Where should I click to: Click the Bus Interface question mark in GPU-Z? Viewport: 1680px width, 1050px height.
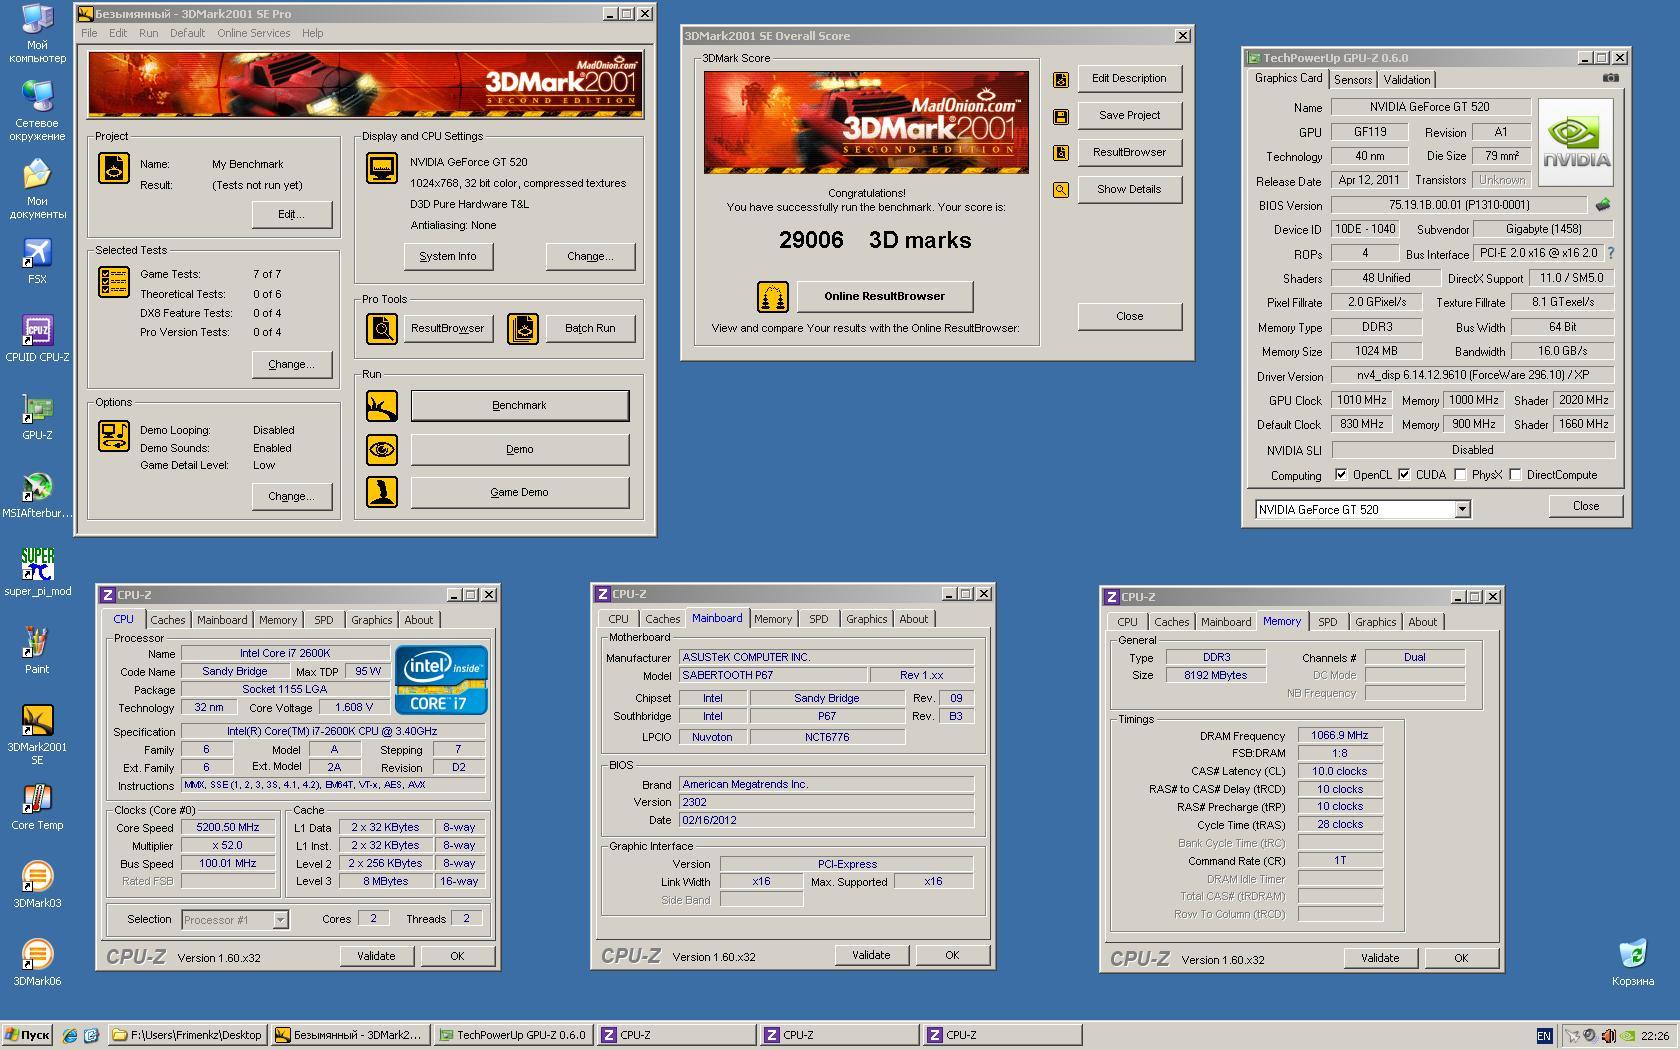[x=1610, y=254]
